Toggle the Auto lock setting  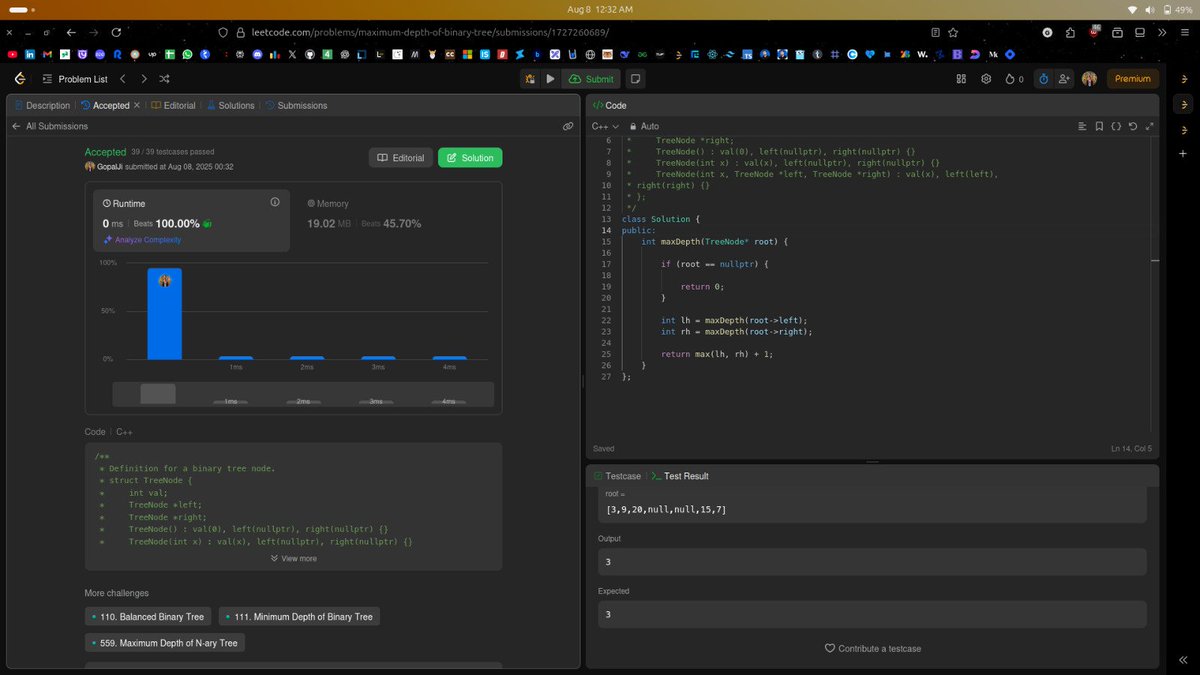(x=643, y=126)
